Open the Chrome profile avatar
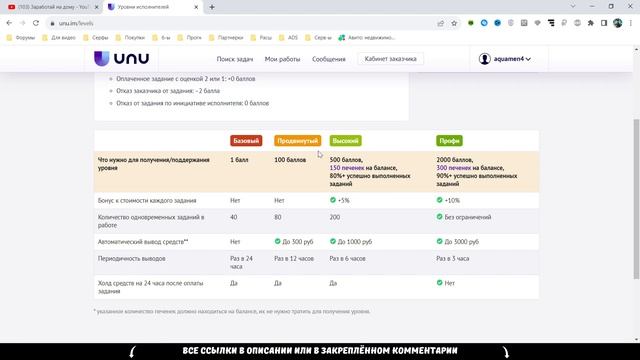The width and height of the screenshot is (640, 360). [618, 23]
